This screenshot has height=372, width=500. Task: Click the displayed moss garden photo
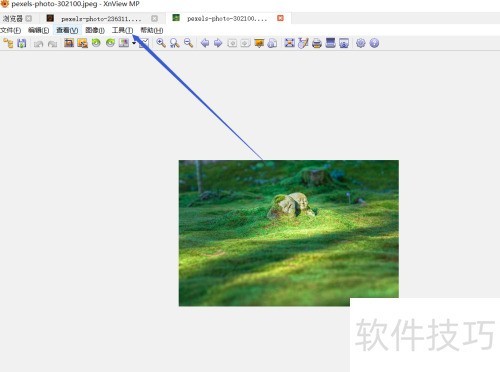[289, 233]
